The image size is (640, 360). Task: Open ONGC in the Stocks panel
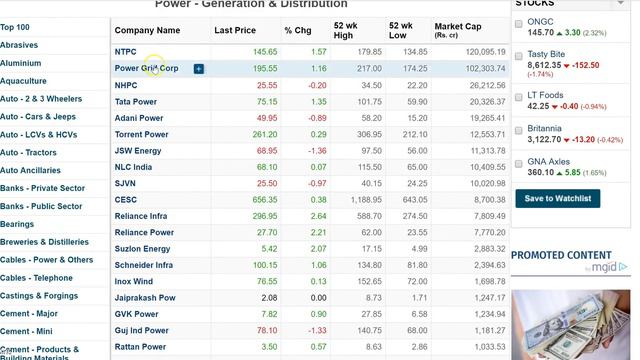pyautogui.click(x=540, y=22)
